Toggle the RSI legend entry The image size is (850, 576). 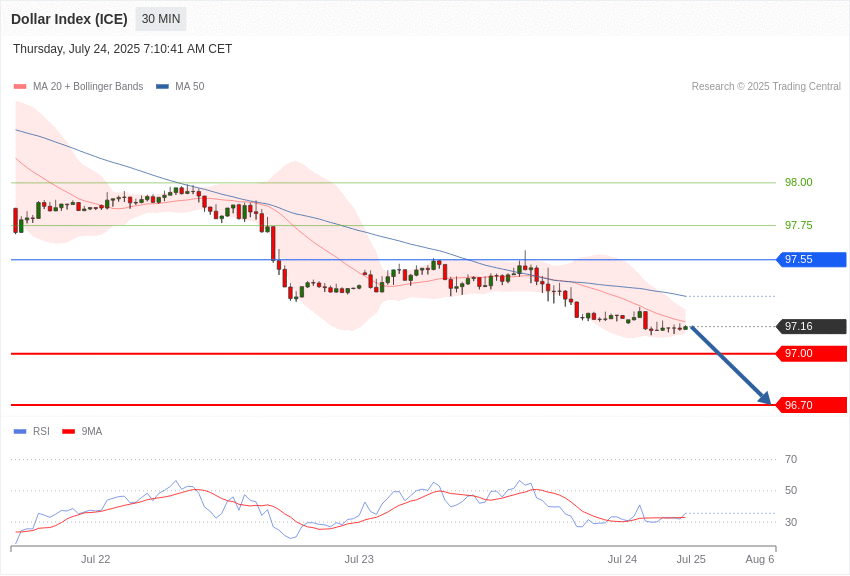31,431
